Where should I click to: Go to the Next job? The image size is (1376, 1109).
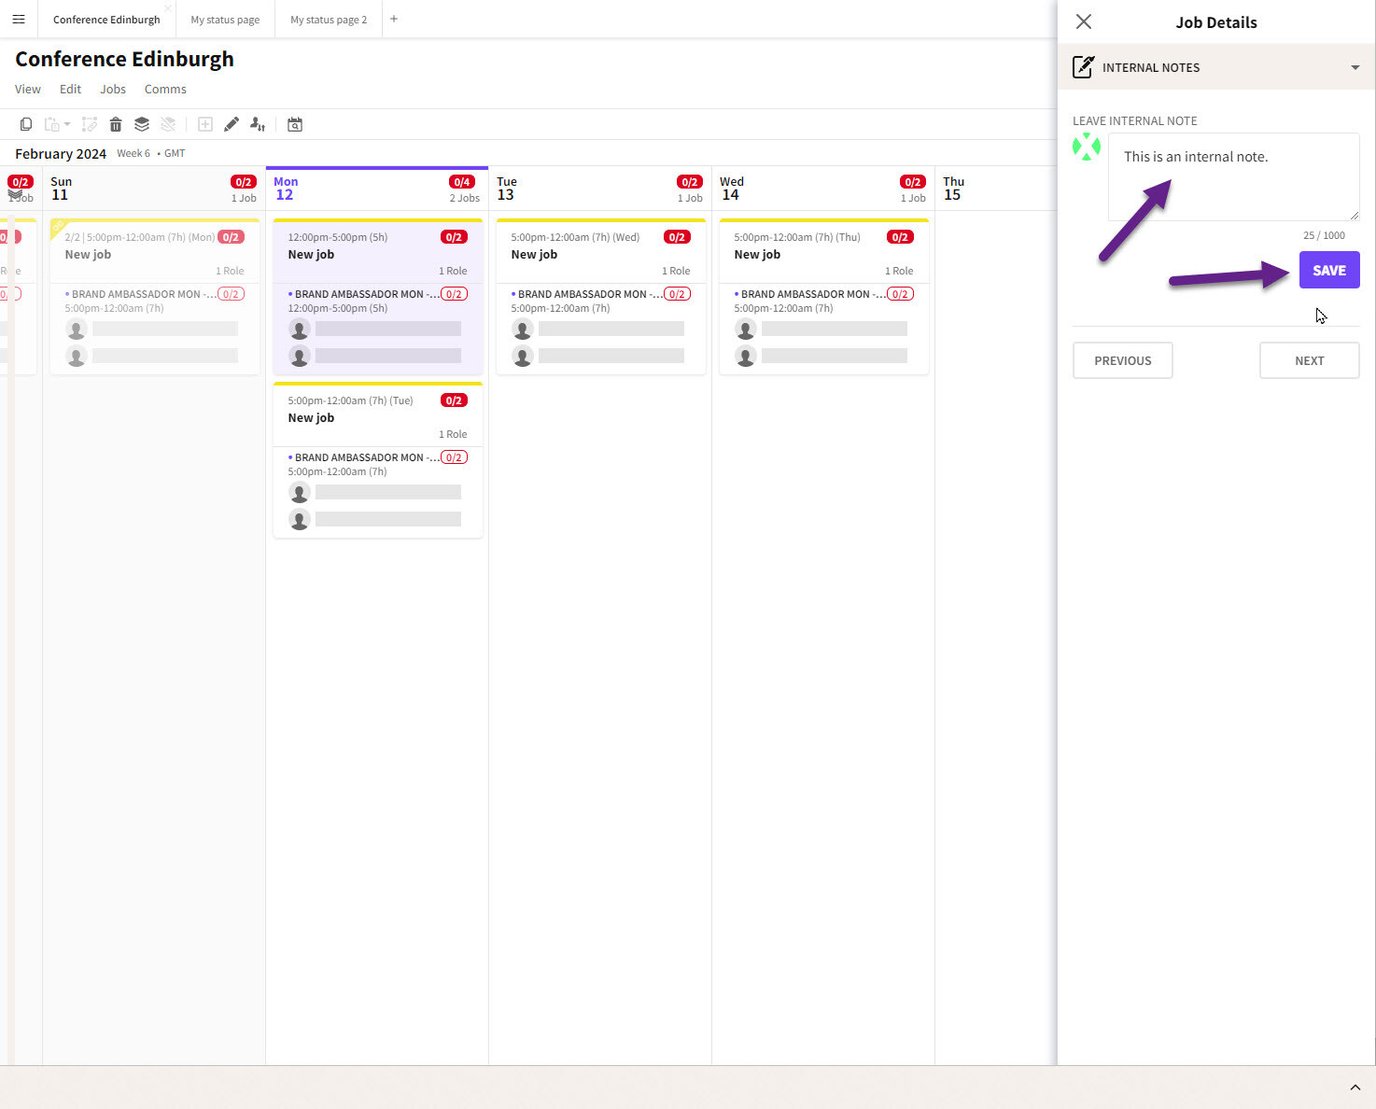[x=1309, y=361]
